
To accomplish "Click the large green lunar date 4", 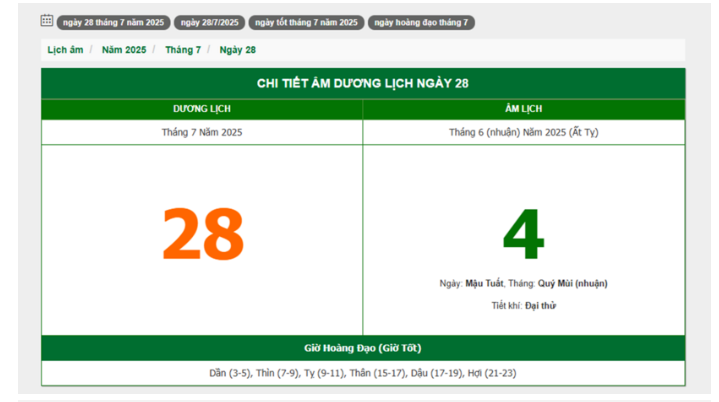I will [523, 236].
